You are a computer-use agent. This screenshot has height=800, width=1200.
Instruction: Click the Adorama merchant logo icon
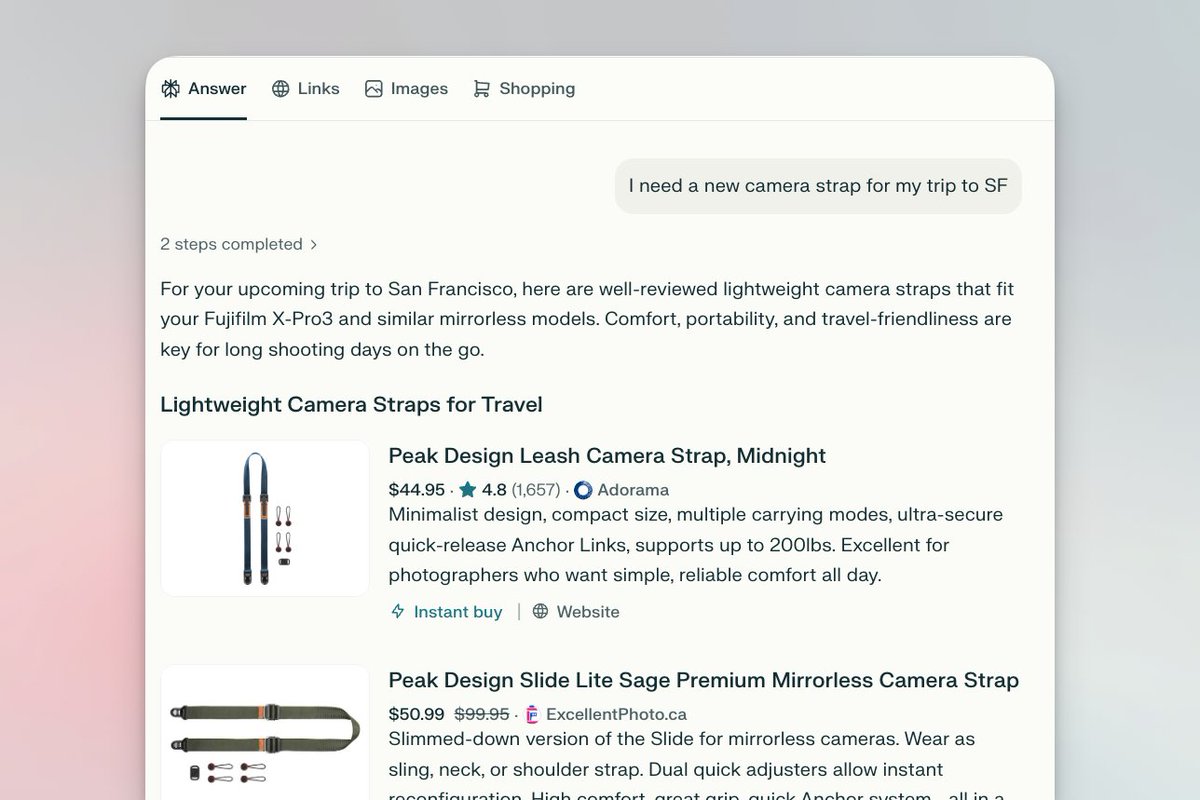tap(583, 490)
